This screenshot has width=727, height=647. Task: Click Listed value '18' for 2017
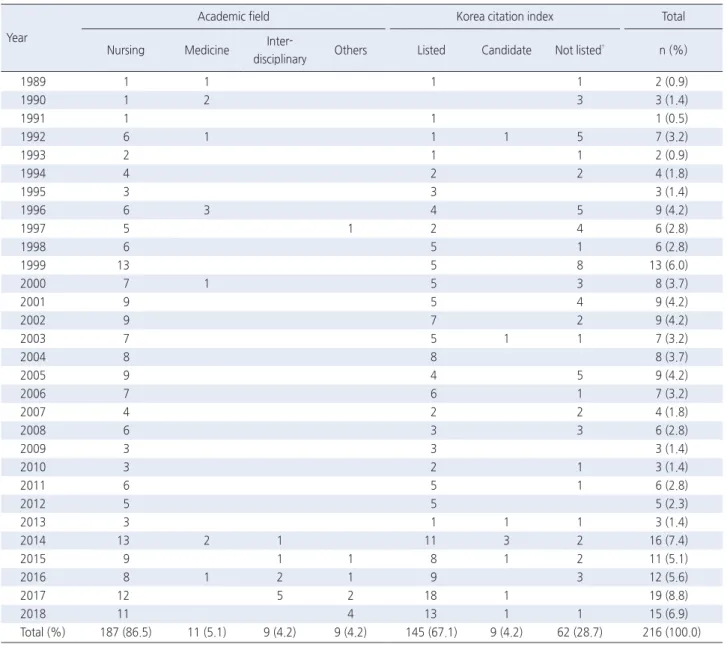pyautogui.click(x=431, y=596)
